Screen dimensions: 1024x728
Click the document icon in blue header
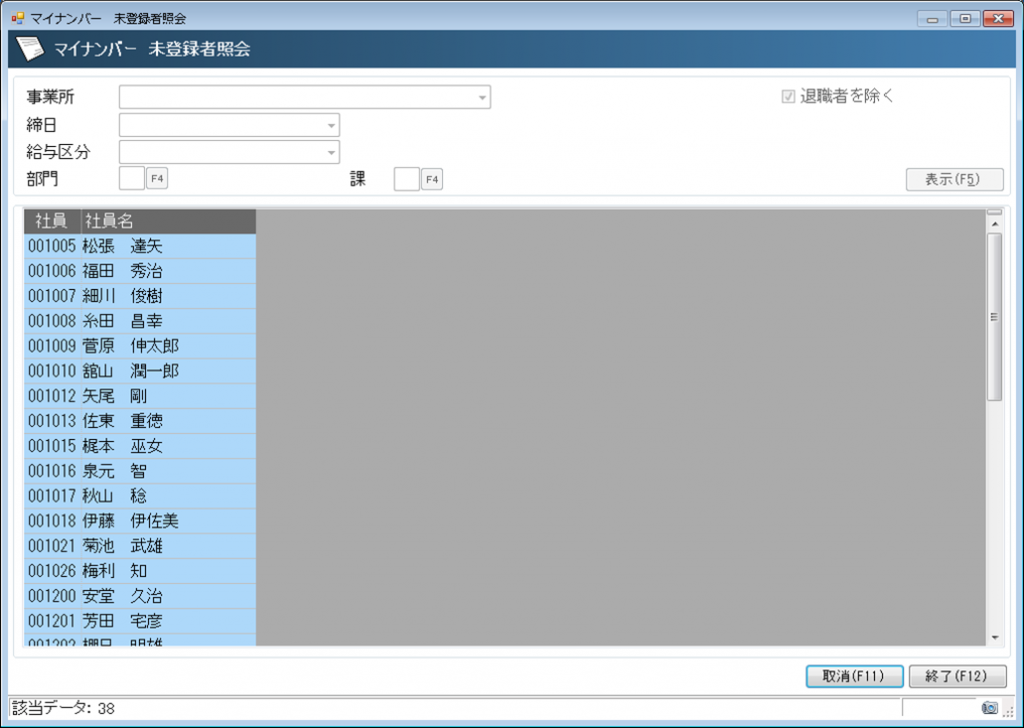pyautogui.click(x=31, y=49)
